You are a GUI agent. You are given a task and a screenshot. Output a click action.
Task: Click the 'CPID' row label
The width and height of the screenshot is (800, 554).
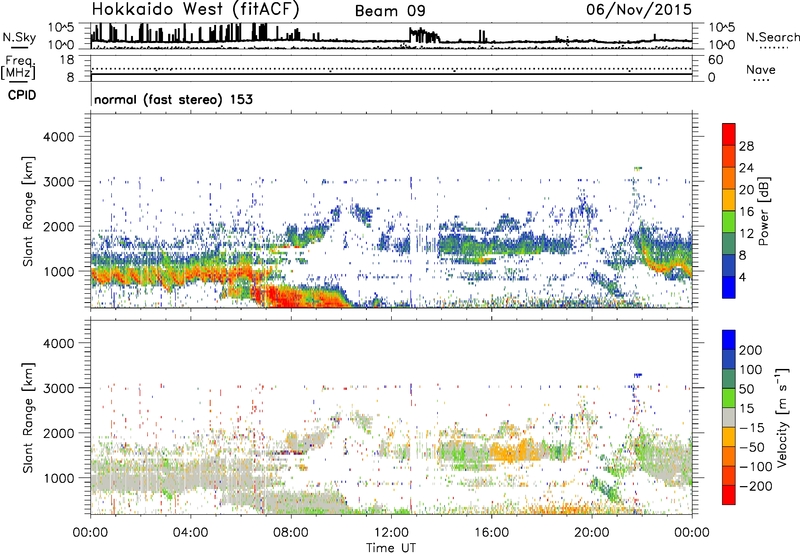[x=22, y=95]
